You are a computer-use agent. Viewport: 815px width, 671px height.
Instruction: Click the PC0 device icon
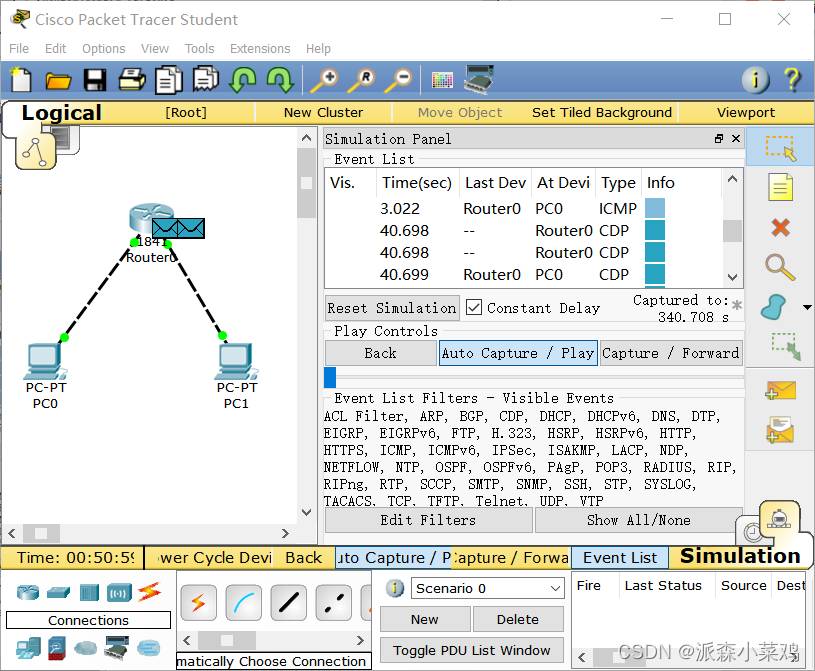45,361
